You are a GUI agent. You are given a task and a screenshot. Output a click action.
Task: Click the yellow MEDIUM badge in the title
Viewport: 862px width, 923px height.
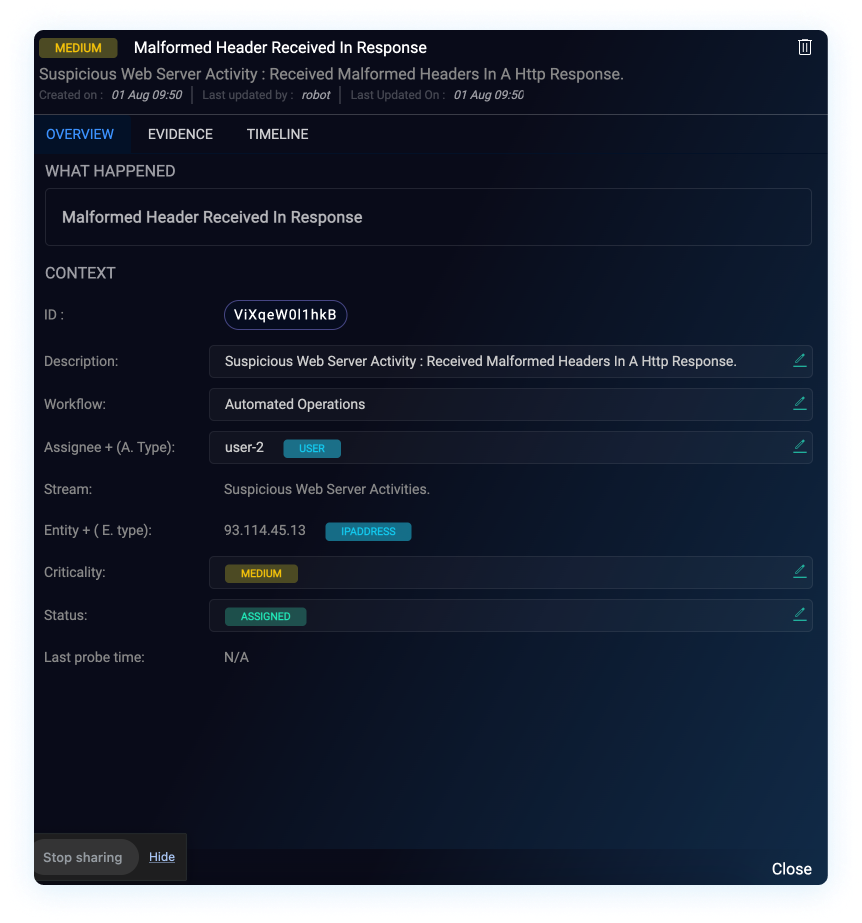(x=78, y=48)
